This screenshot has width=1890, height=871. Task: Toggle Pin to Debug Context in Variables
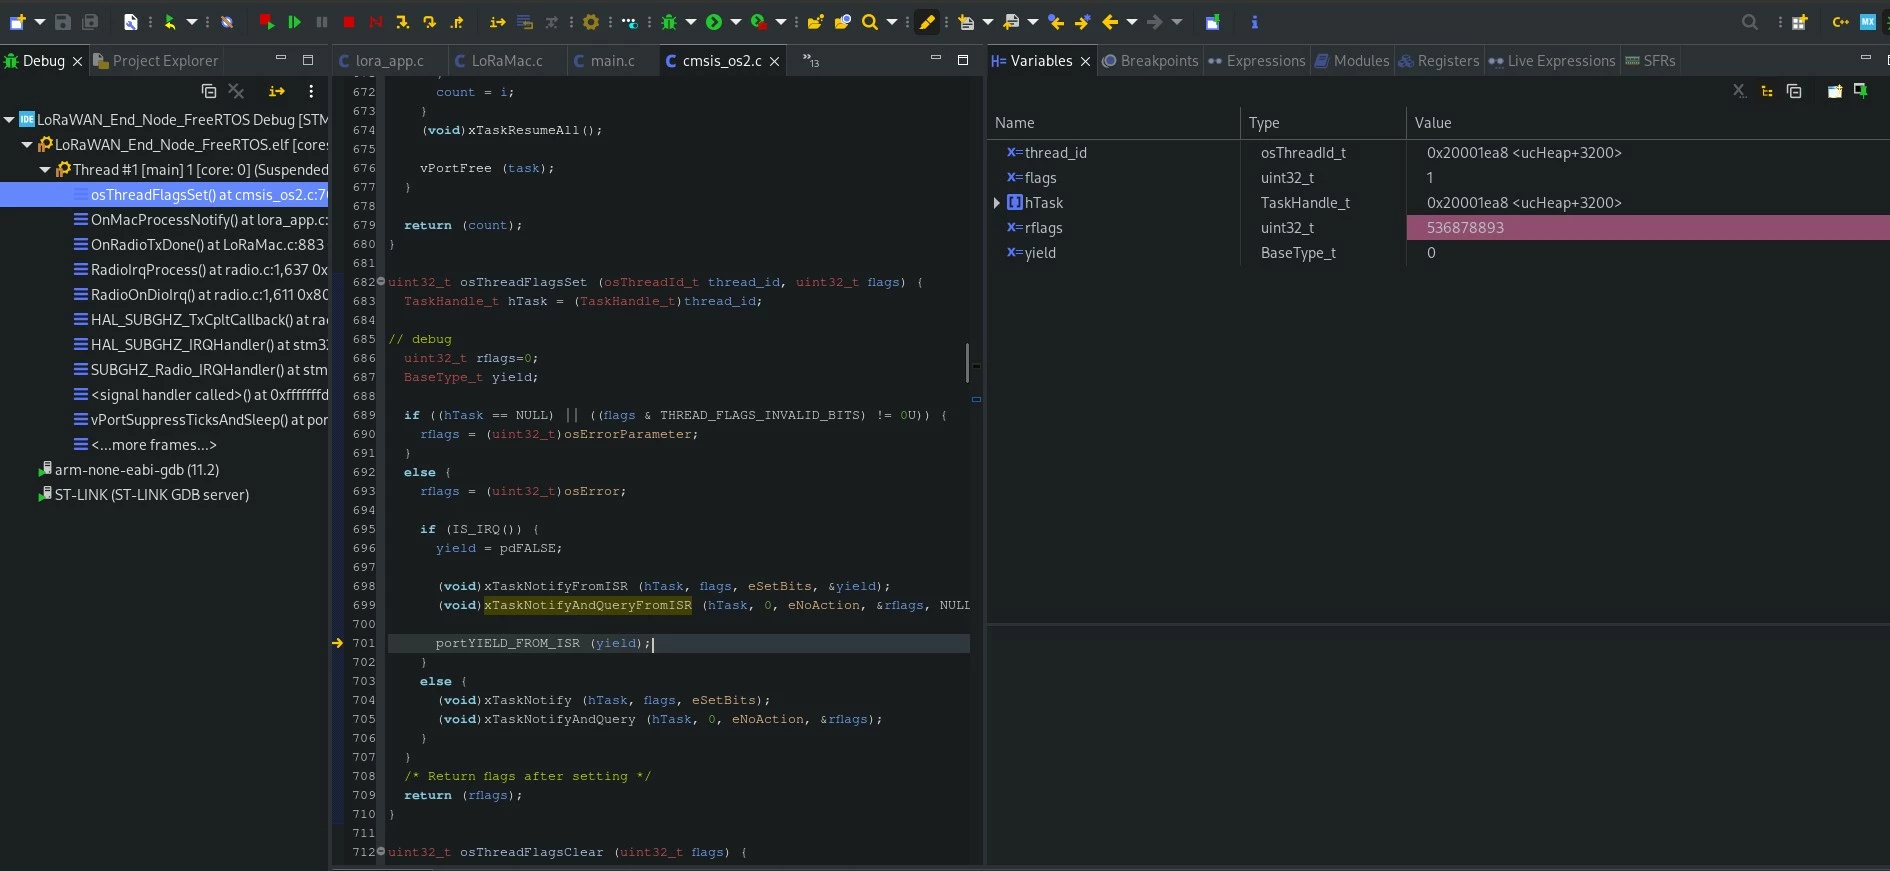point(1861,91)
